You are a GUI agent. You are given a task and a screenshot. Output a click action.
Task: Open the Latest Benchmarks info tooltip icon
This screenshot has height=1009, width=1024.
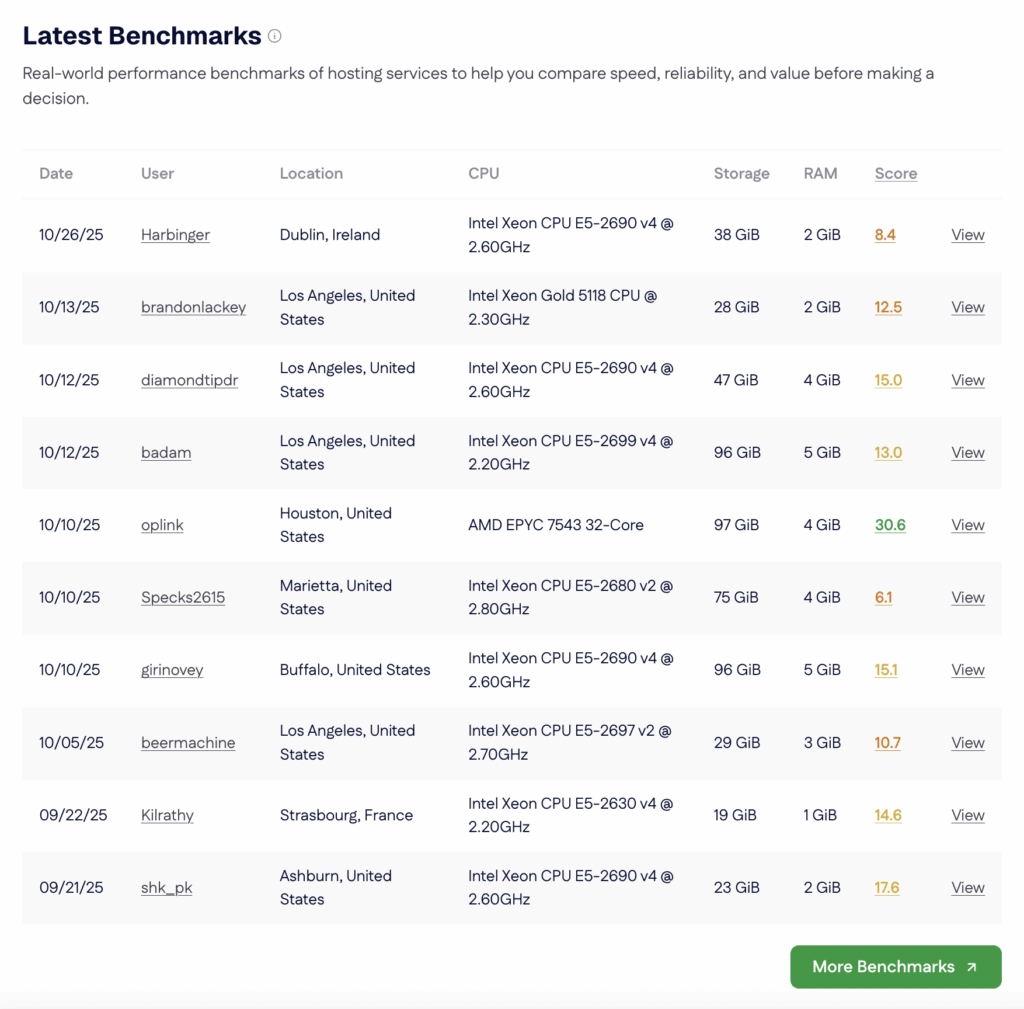275,35
